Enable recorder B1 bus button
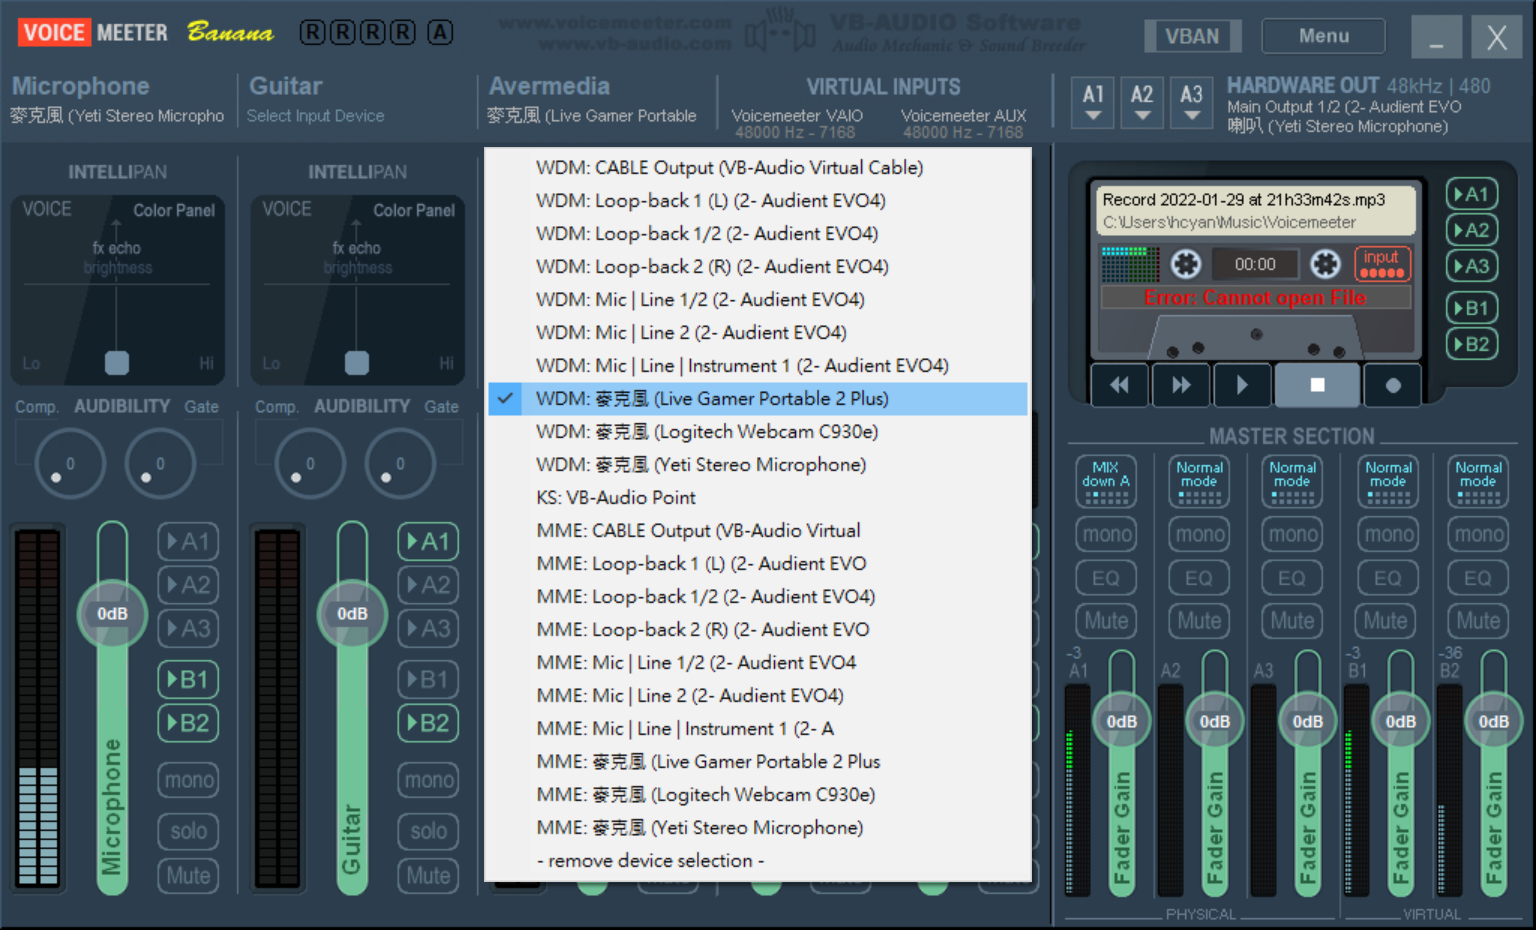Screen dimensions: 1536x930 [1471, 308]
